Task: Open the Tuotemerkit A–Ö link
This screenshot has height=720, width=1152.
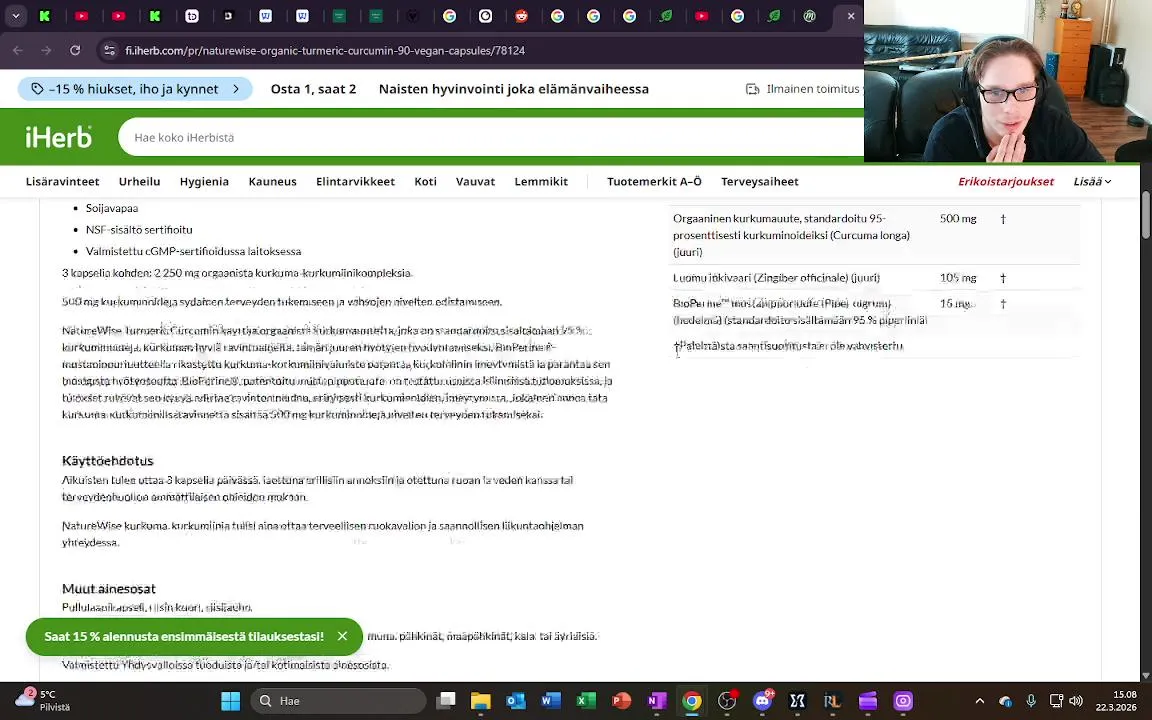Action: tap(654, 181)
